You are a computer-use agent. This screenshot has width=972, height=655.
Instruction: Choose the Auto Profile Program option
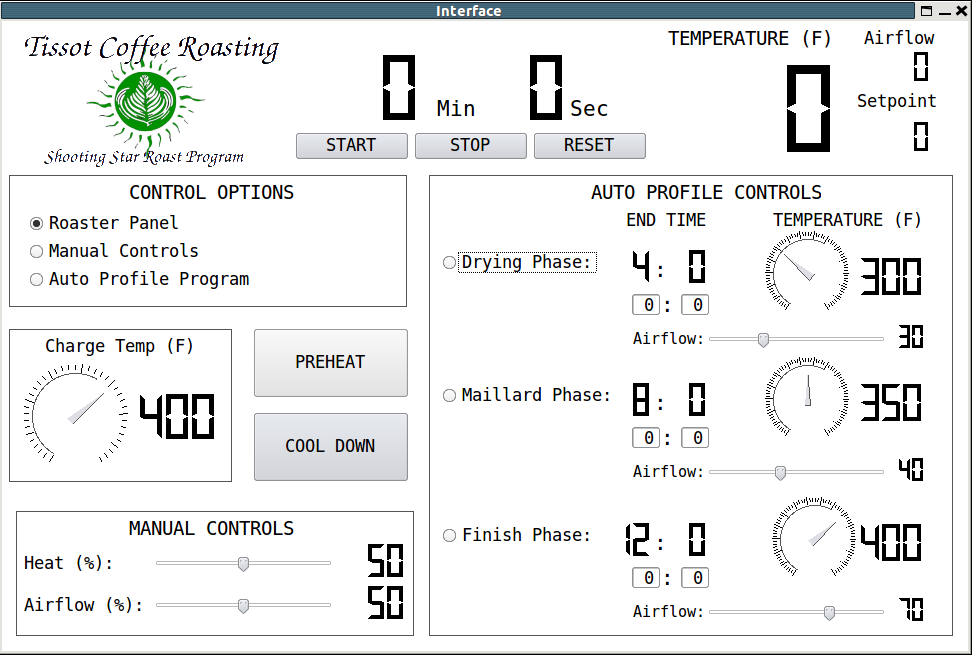point(37,279)
